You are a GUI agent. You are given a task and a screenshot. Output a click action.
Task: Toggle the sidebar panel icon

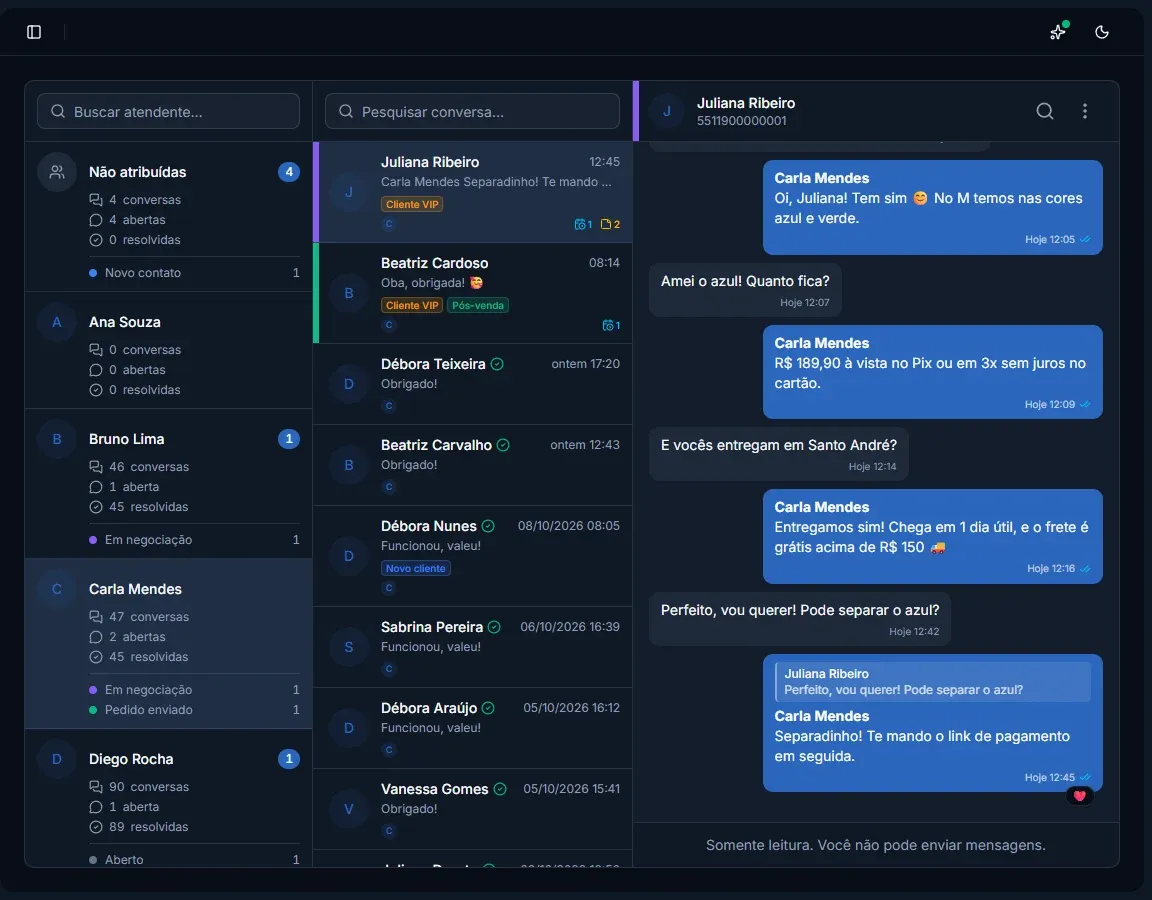pyautogui.click(x=34, y=32)
